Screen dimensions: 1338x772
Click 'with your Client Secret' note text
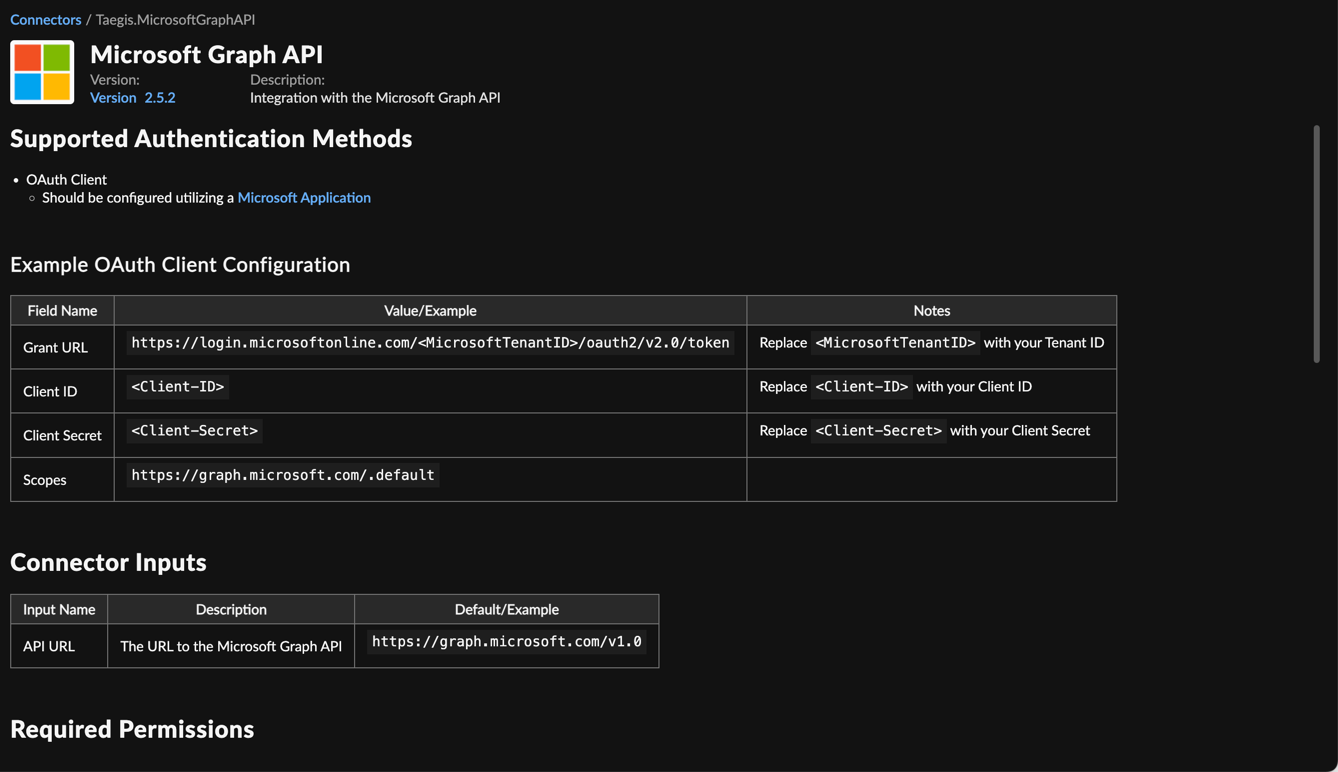1020,430
